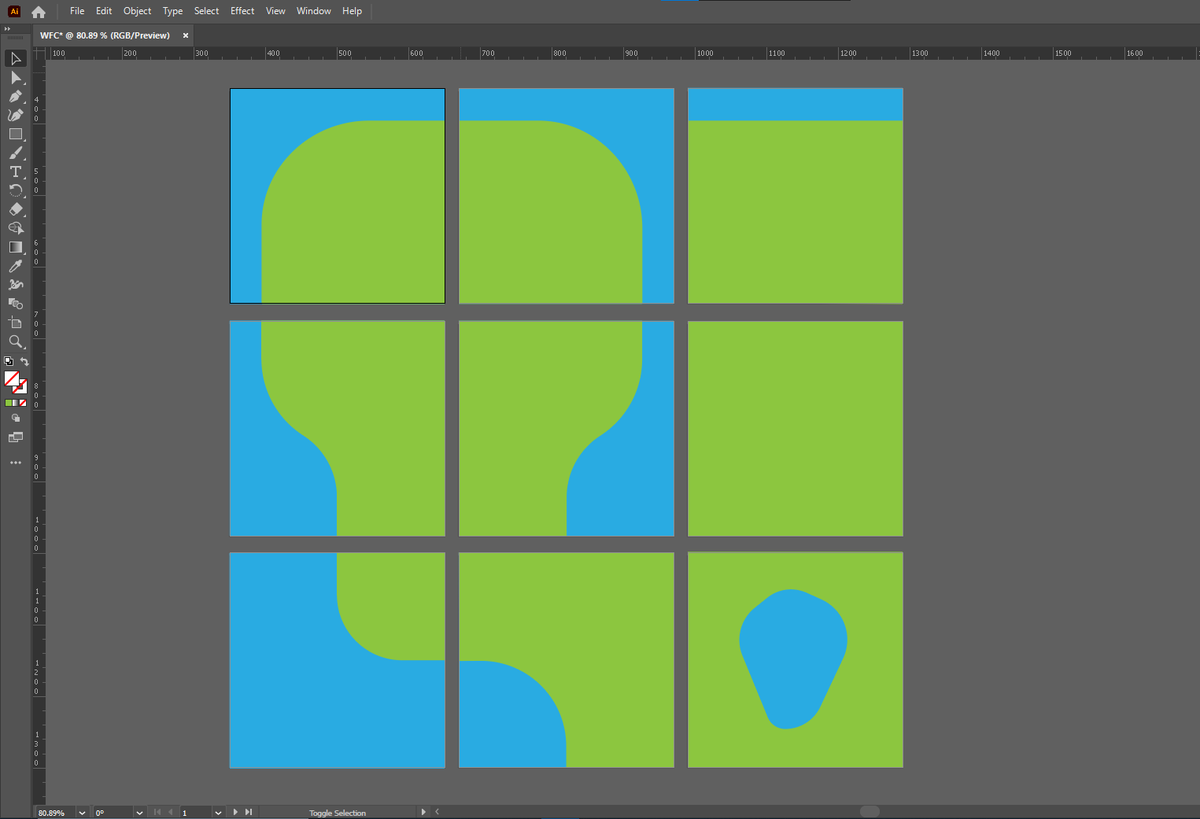Select the Rotate tool

pos(15,190)
